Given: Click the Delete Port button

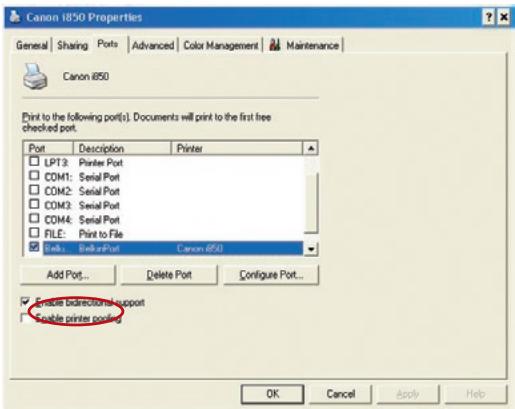Looking at the screenshot, I should (169, 275).
